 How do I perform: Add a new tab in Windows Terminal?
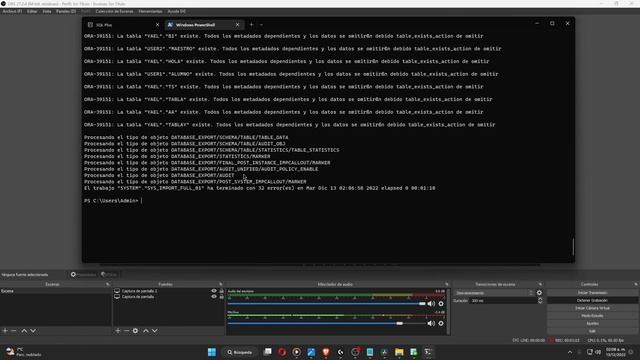[251, 25]
